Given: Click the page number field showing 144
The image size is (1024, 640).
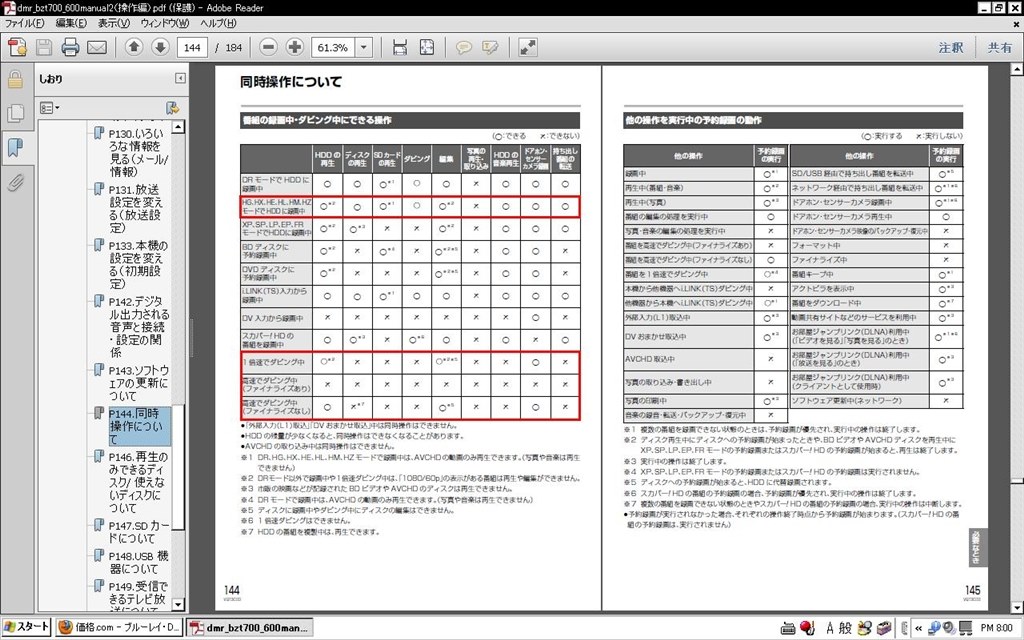Looking at the screenshot, I should (x=192, y=48).
